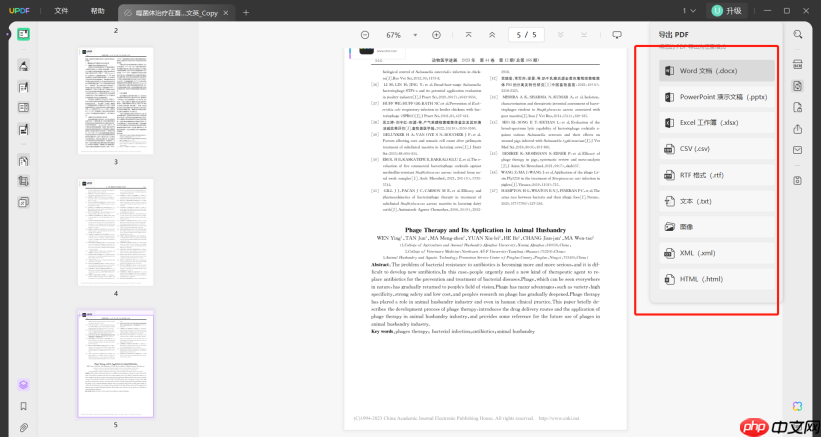
Task: Open the Share file icon
Action: click(797, 129)
